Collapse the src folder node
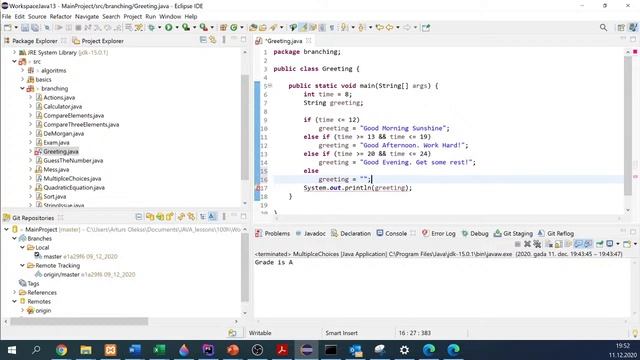The height and width of the screenshot is (360, 640). (x=14, y=61)
